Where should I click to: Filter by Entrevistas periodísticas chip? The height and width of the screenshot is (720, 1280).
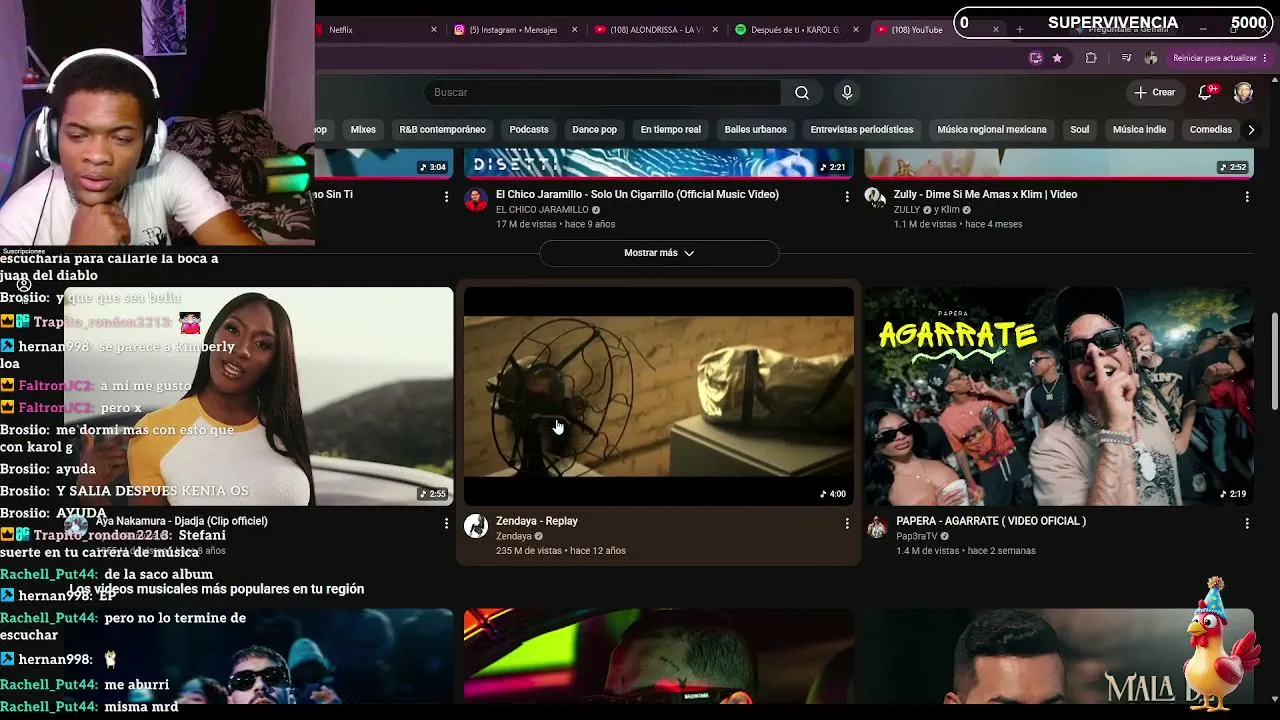point(862,130)
